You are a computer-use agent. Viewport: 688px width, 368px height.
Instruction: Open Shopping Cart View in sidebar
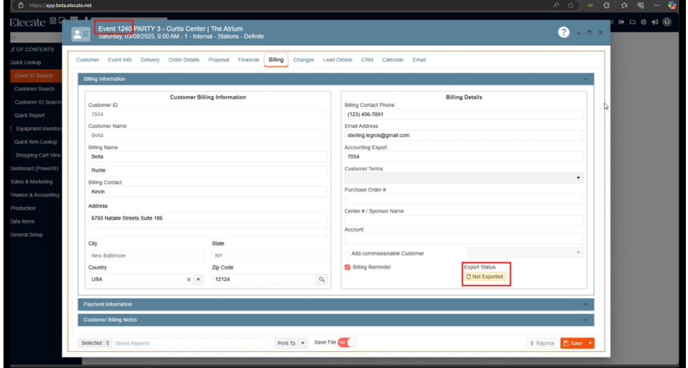tap(38, 155)
